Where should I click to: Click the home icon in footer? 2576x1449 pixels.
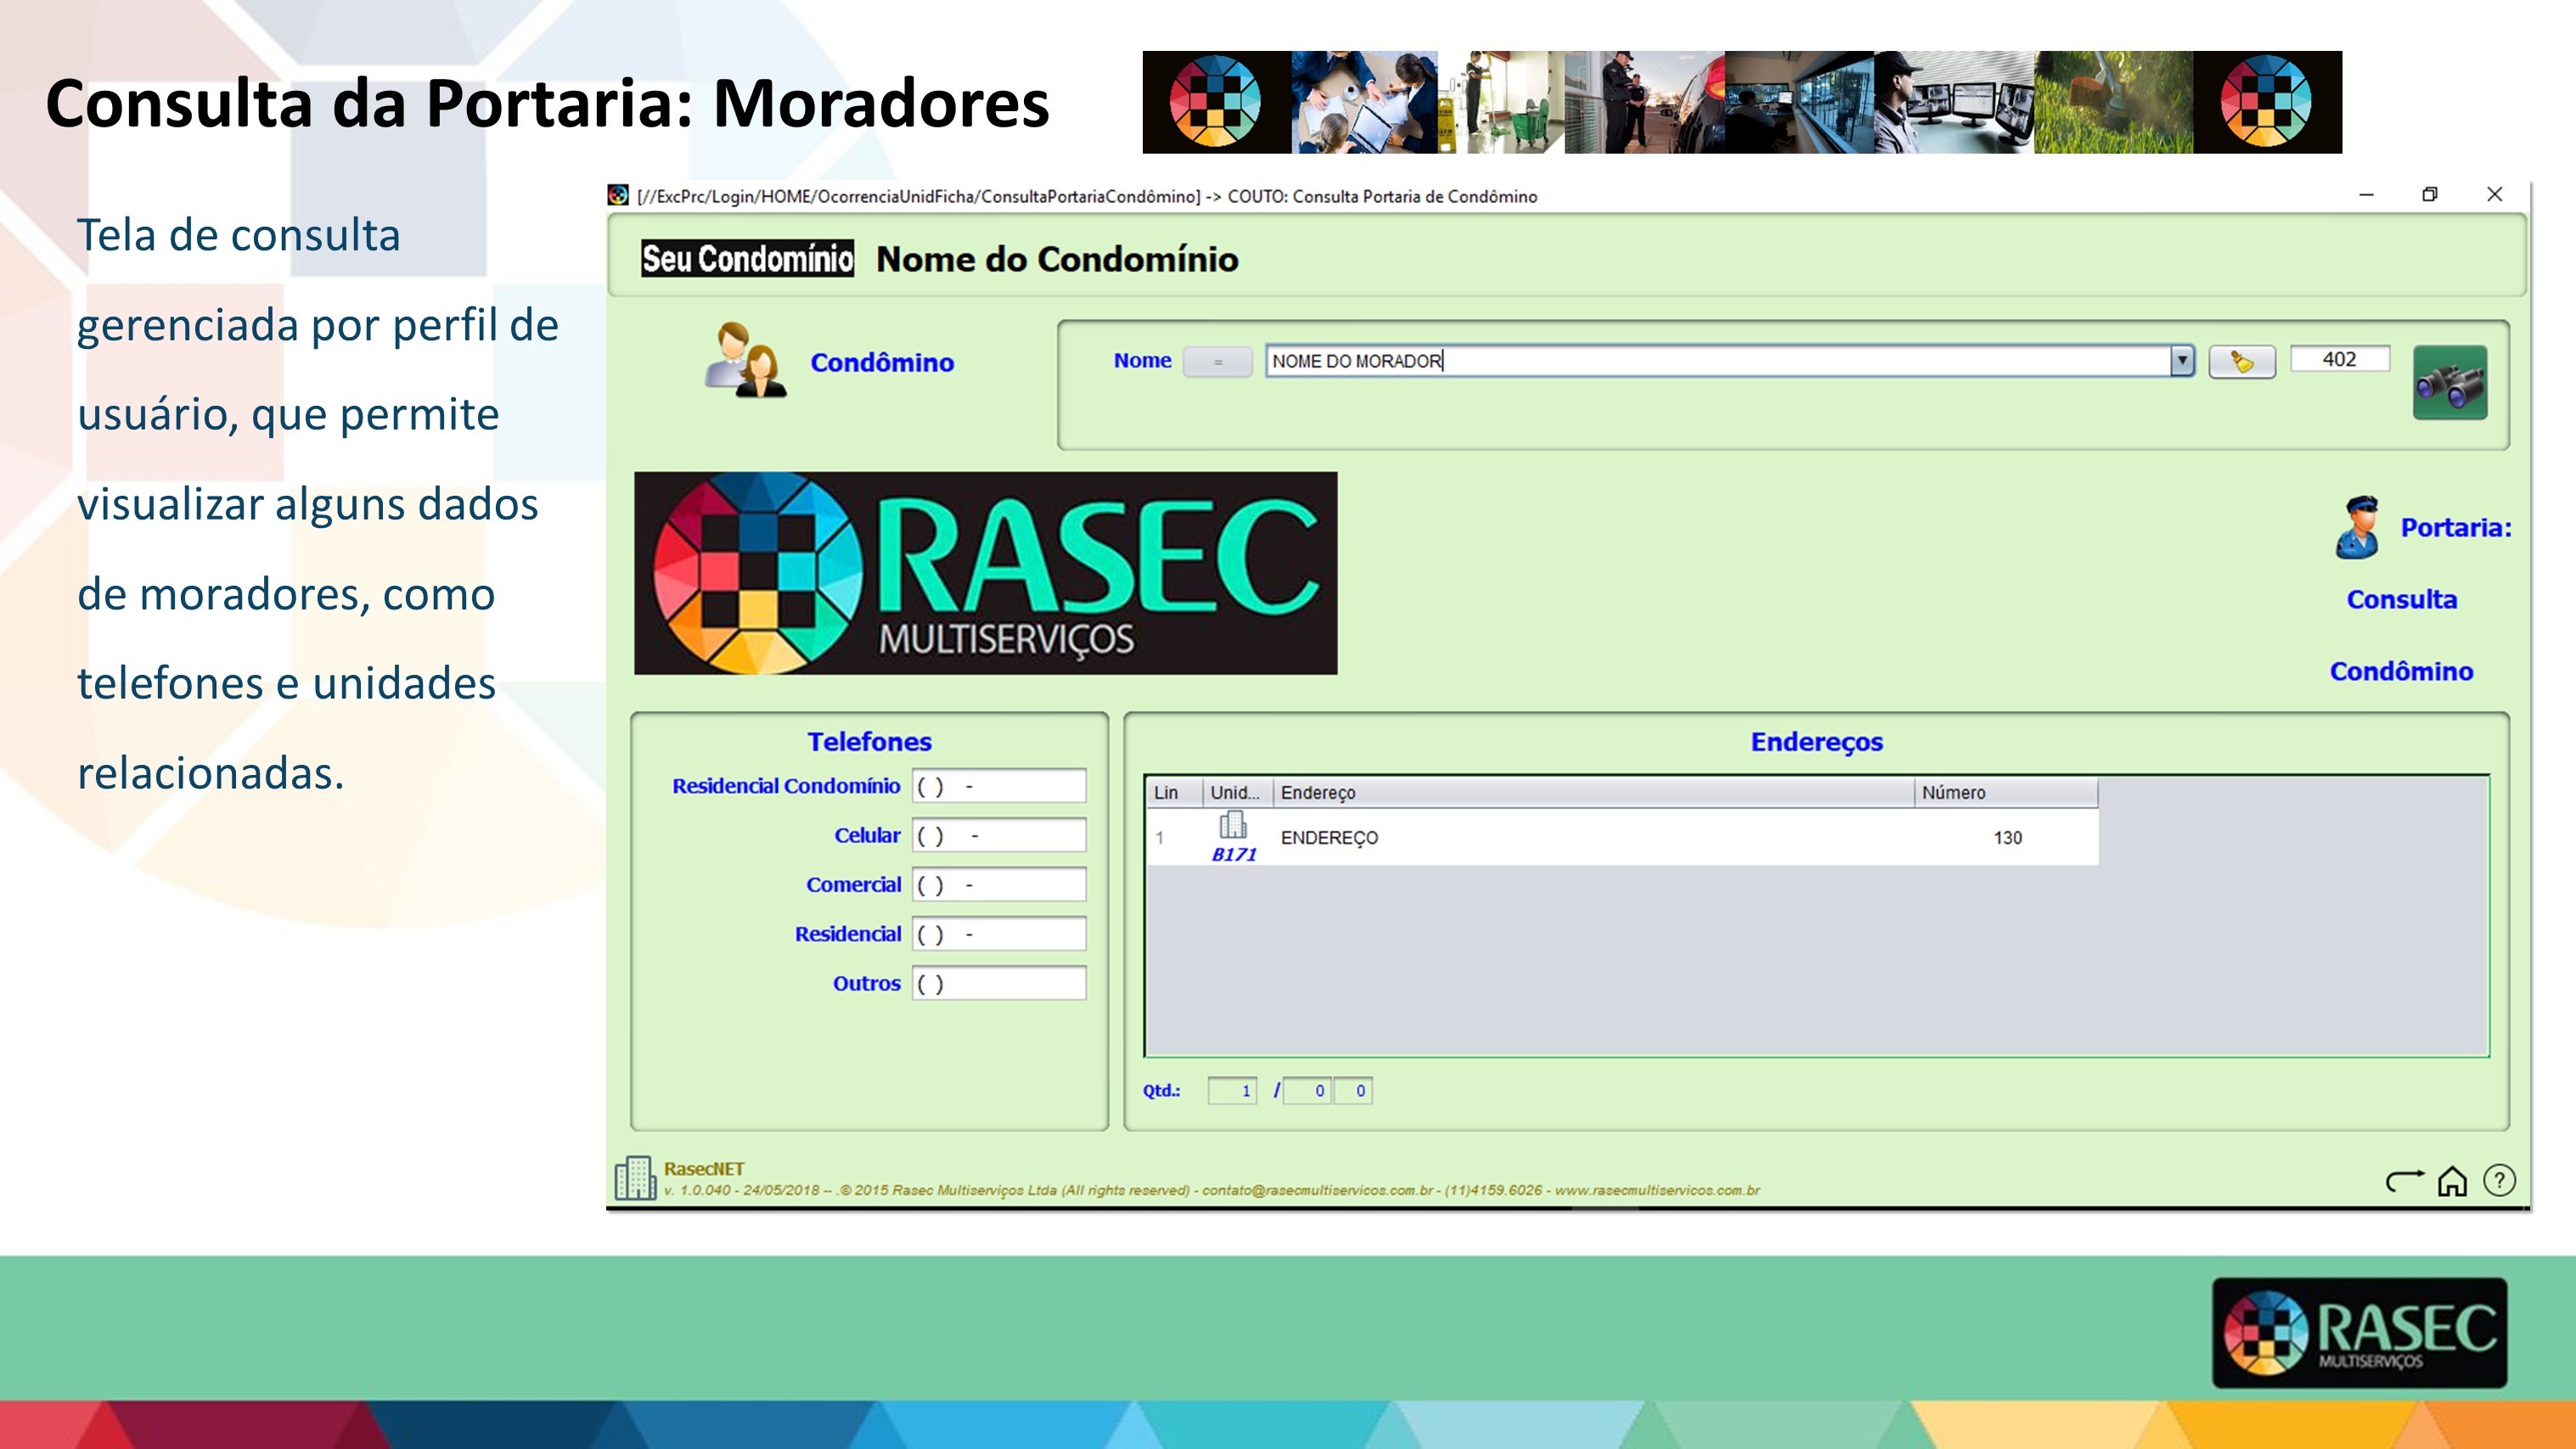pos(2451,1181)
